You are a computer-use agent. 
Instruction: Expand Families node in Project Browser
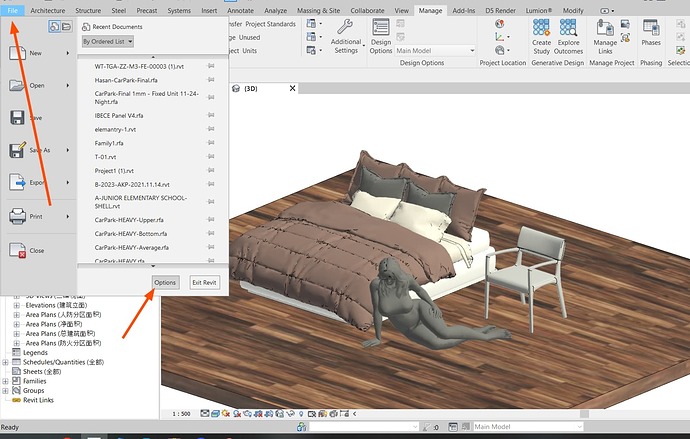[5, 381]
